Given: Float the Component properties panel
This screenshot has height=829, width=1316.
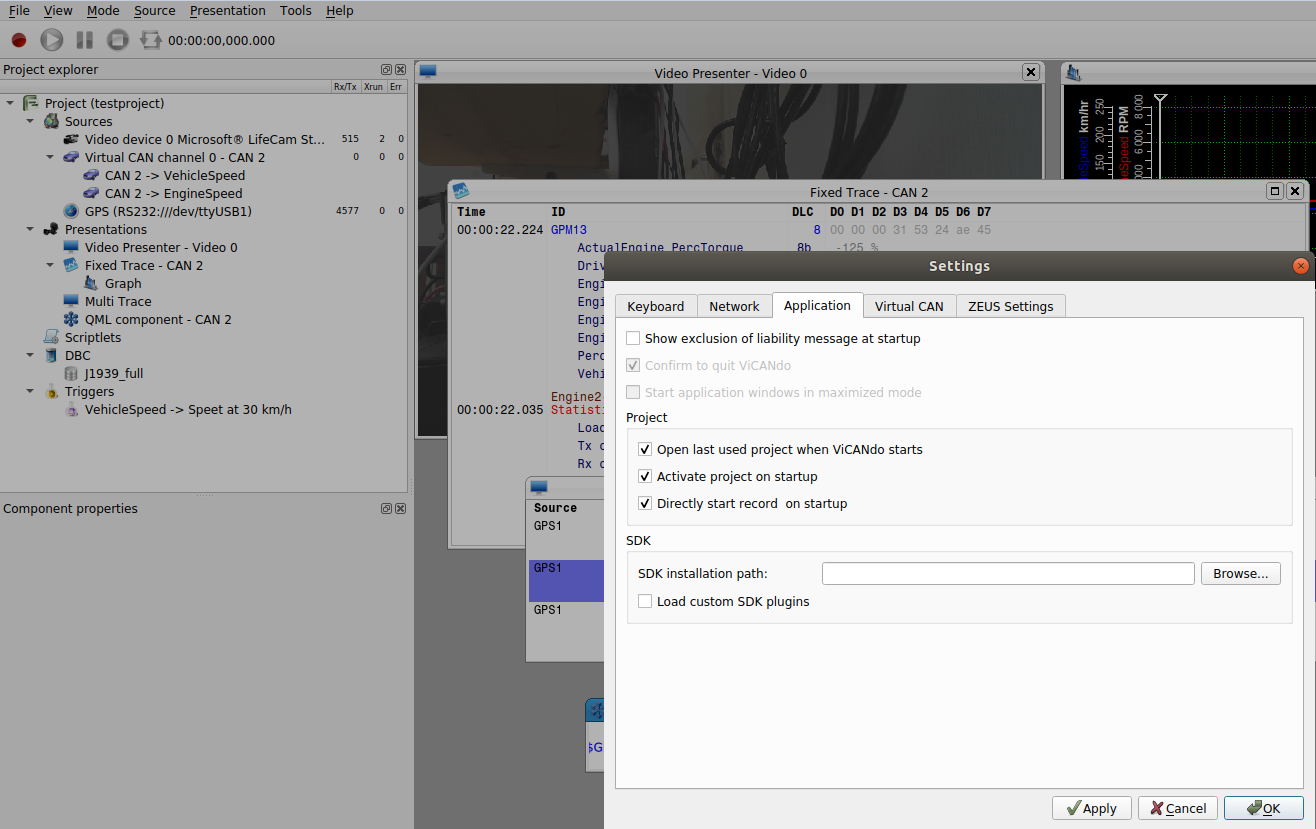Looking at the screenshot, I should tap(386, 509).
